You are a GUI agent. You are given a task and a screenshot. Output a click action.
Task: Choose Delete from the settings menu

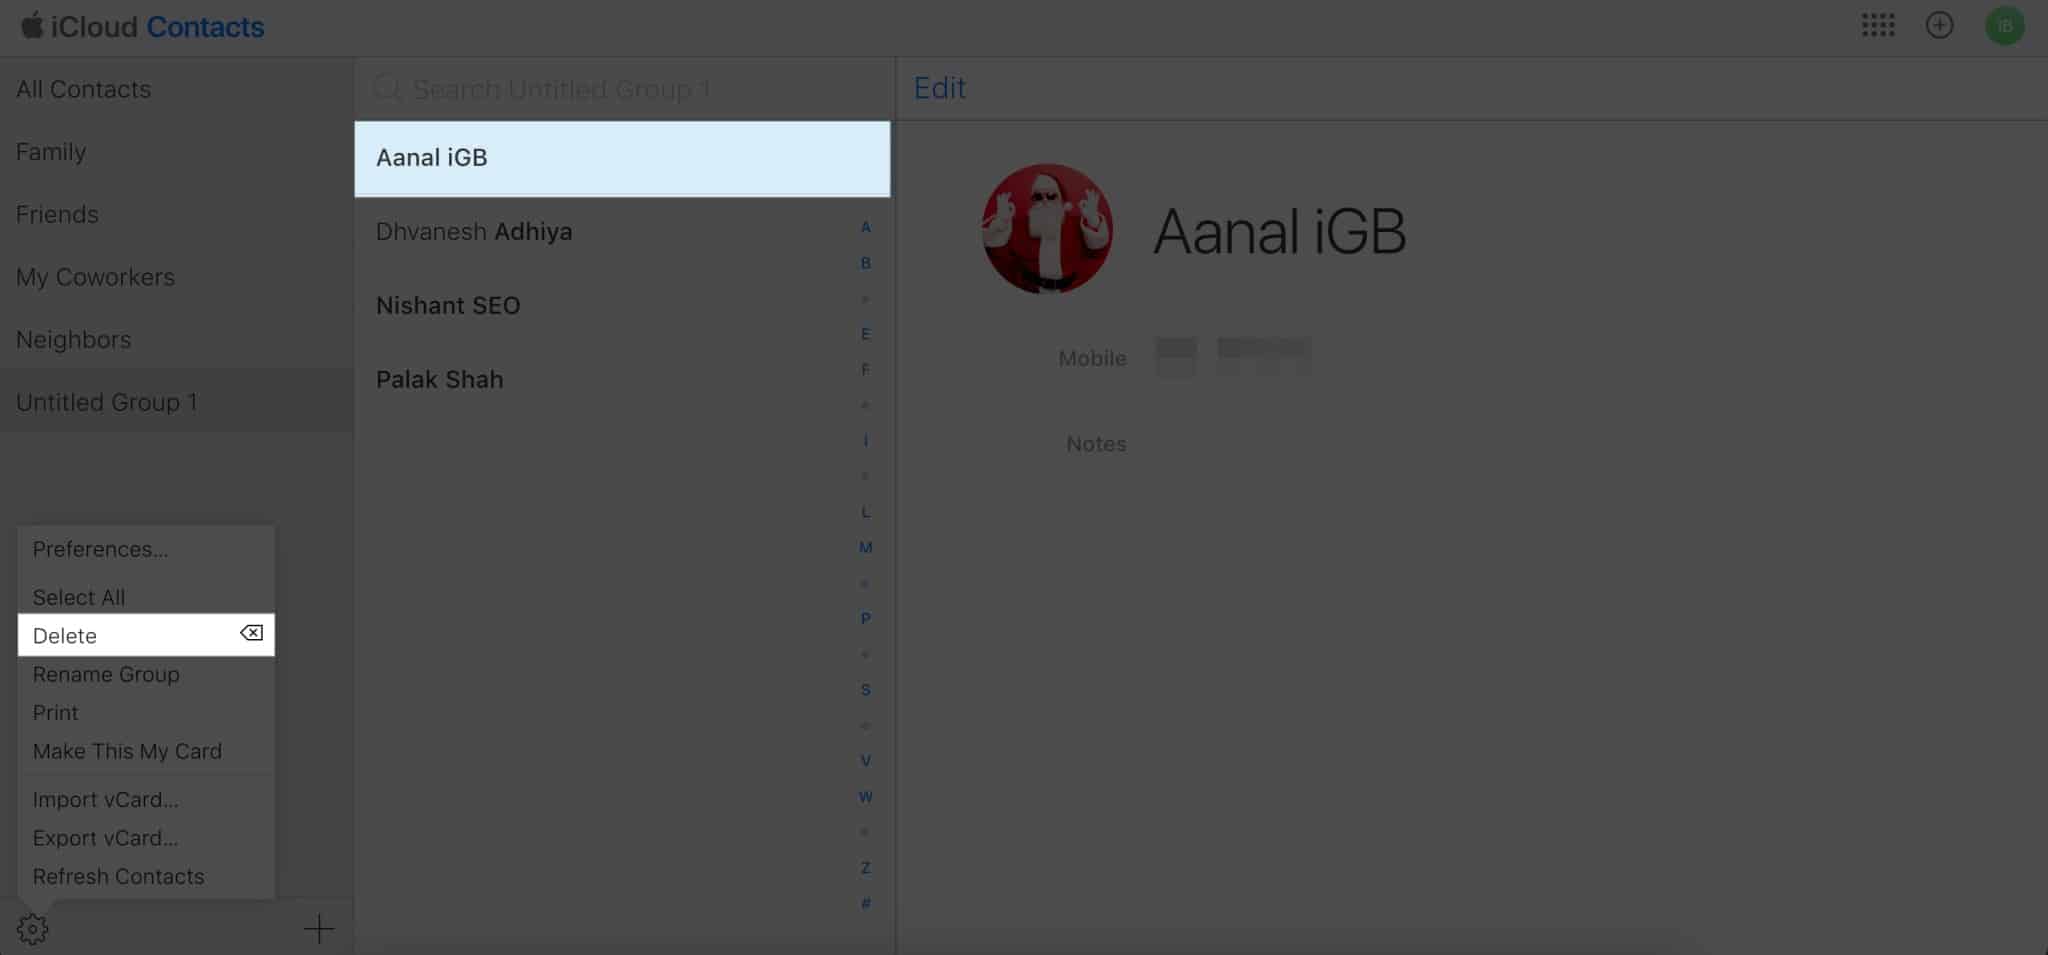coord(65,636)
